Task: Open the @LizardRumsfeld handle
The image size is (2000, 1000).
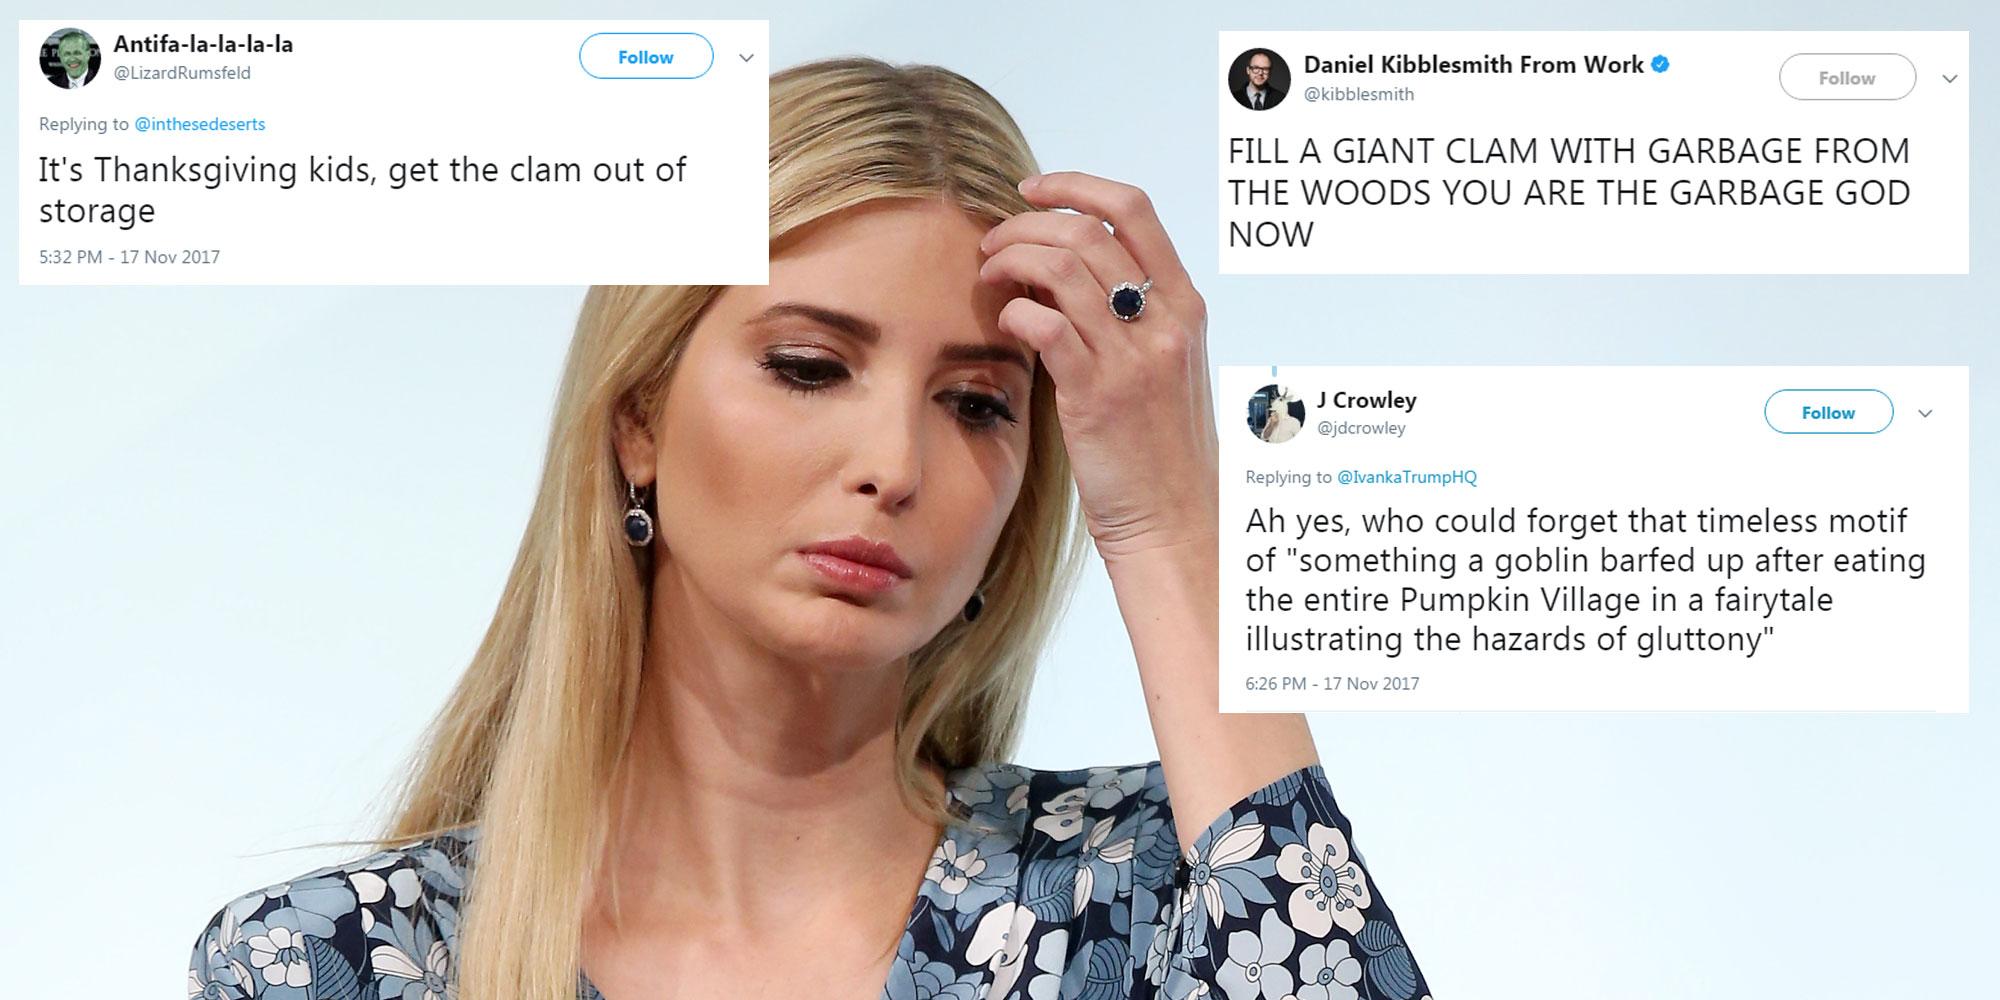Action: 182,73
